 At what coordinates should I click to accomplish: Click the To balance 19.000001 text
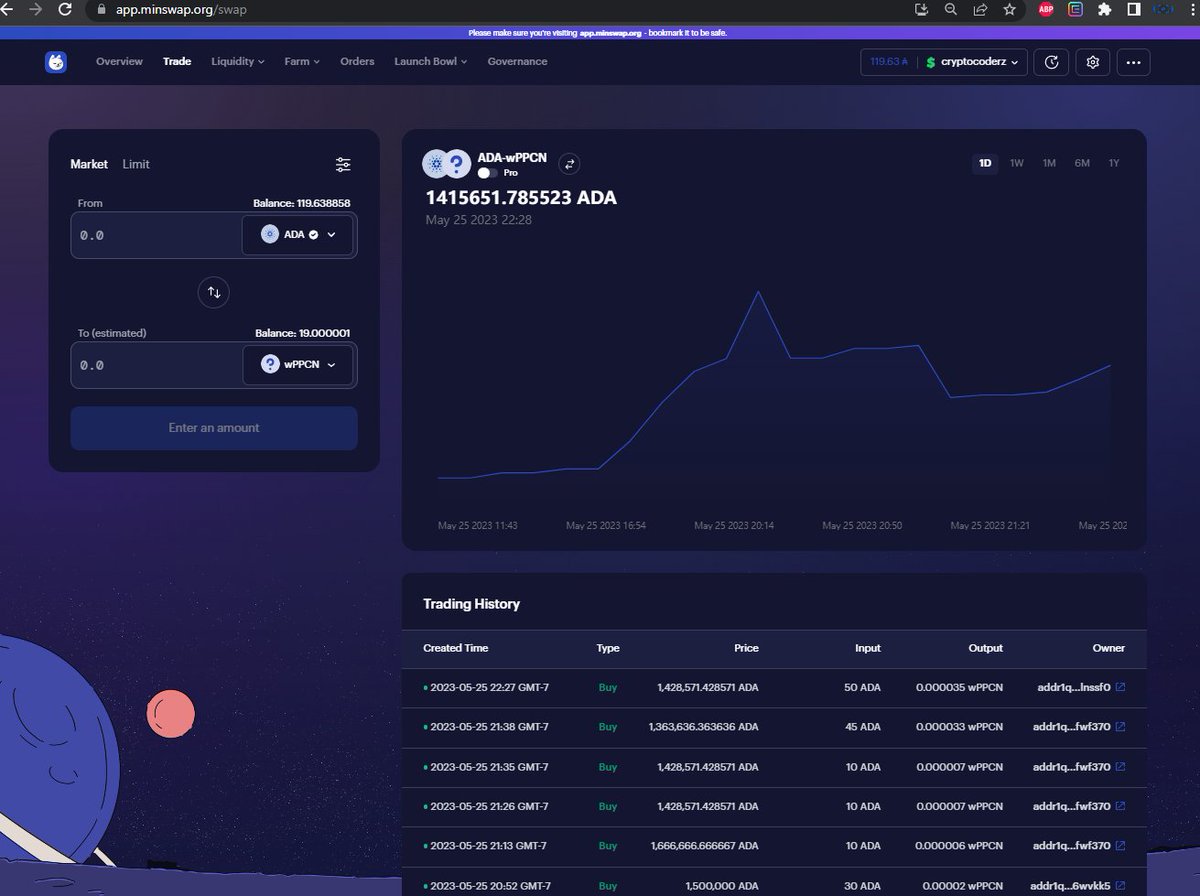point(301,333)
